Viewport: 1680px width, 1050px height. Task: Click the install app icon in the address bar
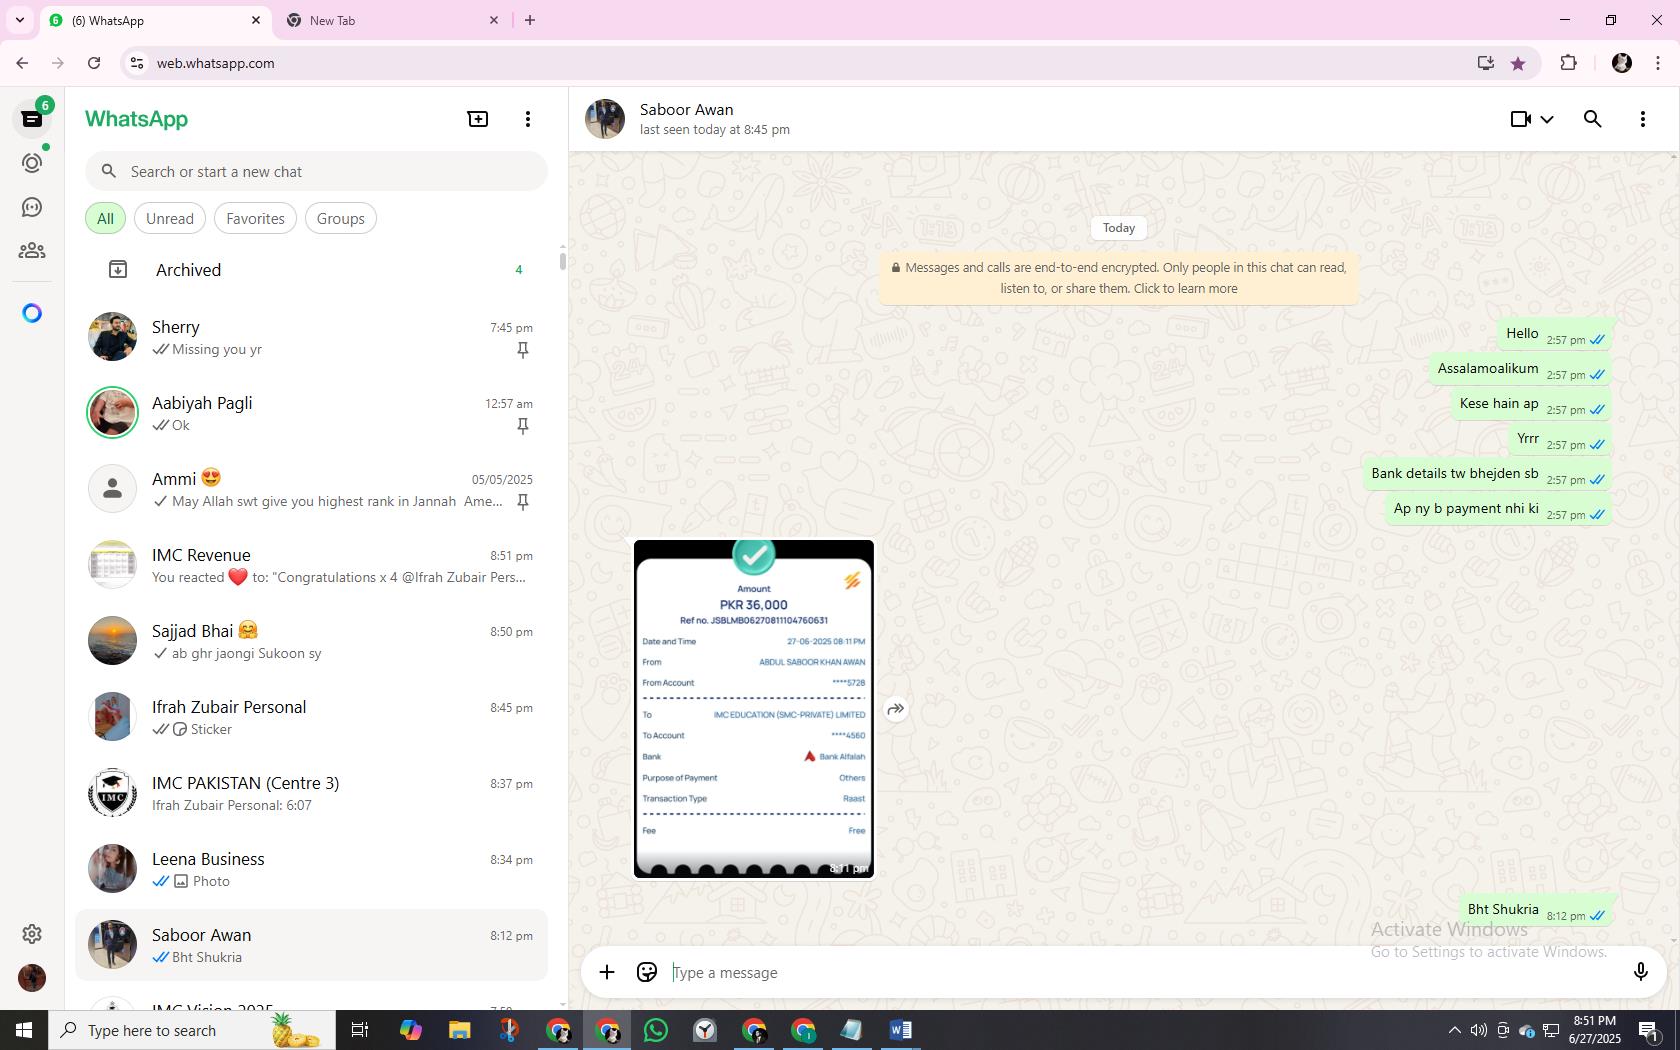1485,63
